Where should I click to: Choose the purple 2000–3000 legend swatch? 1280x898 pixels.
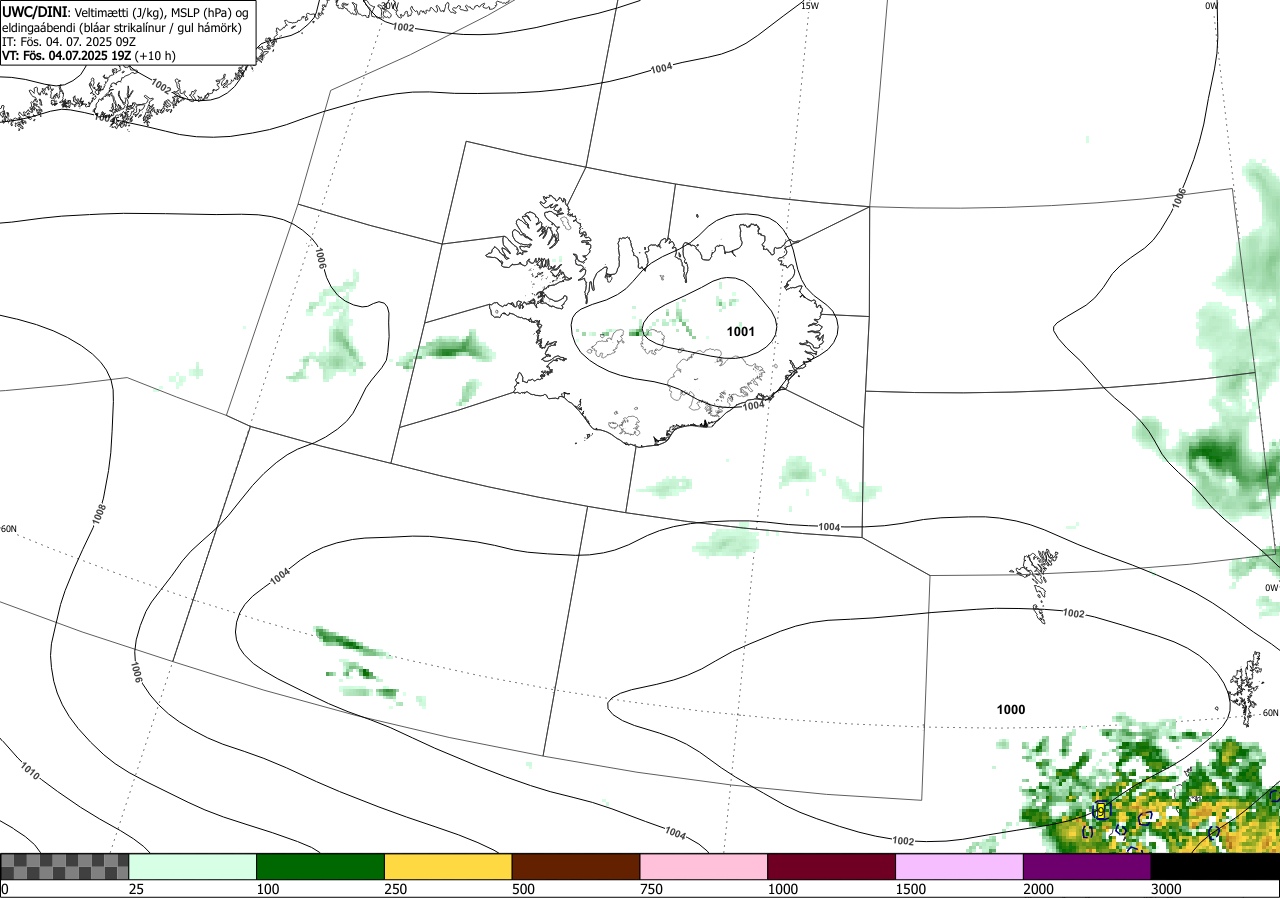pyautogui.click(x=1087, y=866)
